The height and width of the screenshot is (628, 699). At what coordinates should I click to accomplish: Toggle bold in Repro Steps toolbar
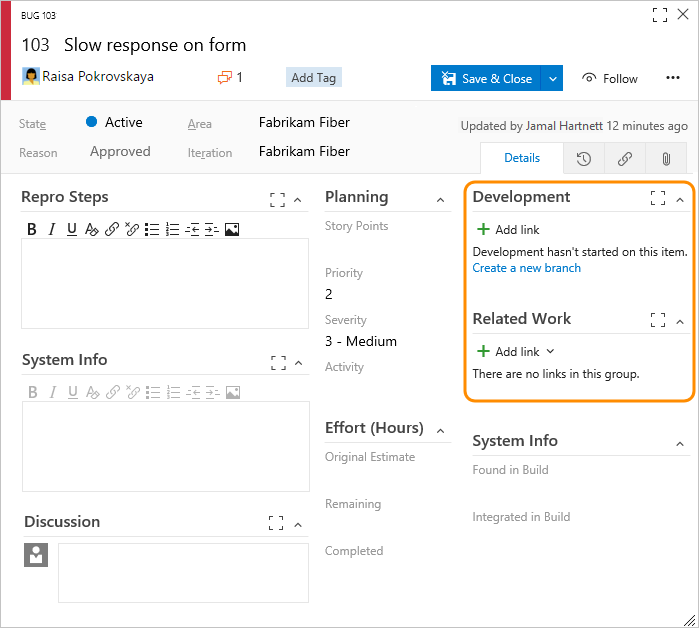tap(32, 229)
